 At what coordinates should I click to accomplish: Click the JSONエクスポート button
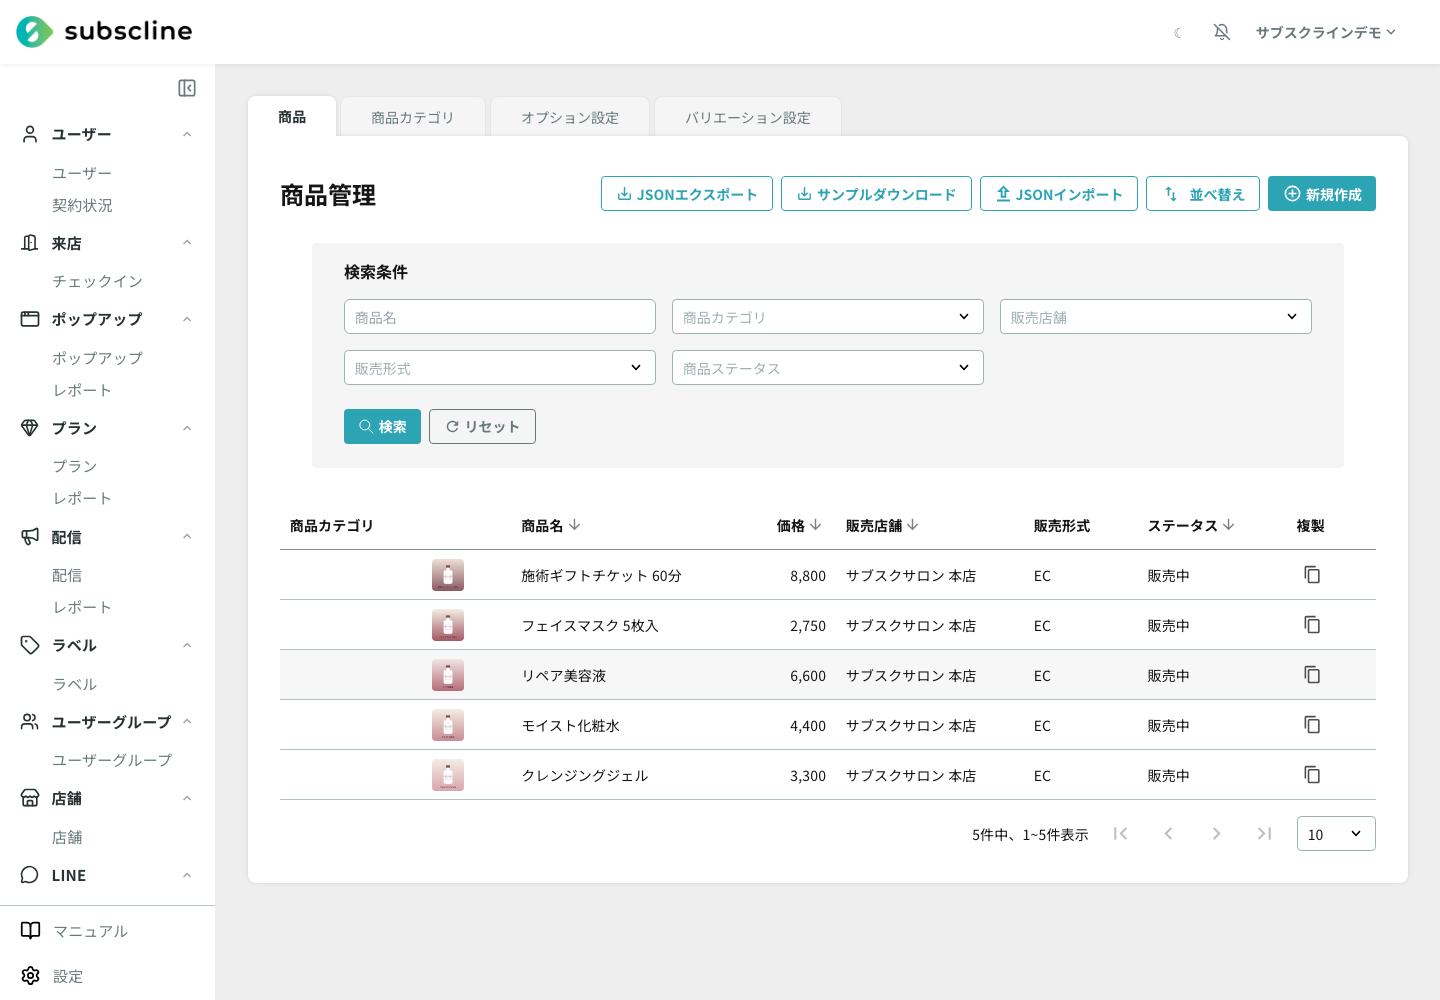coord(687,194)
